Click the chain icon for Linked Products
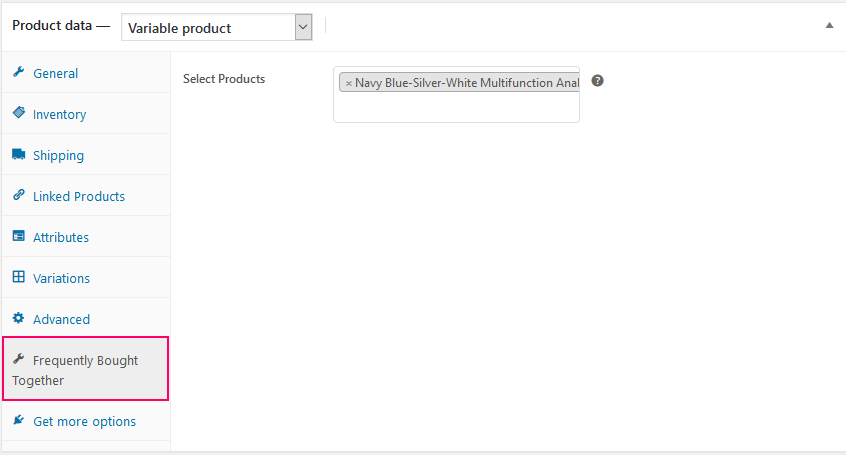 tap(18, 196)
